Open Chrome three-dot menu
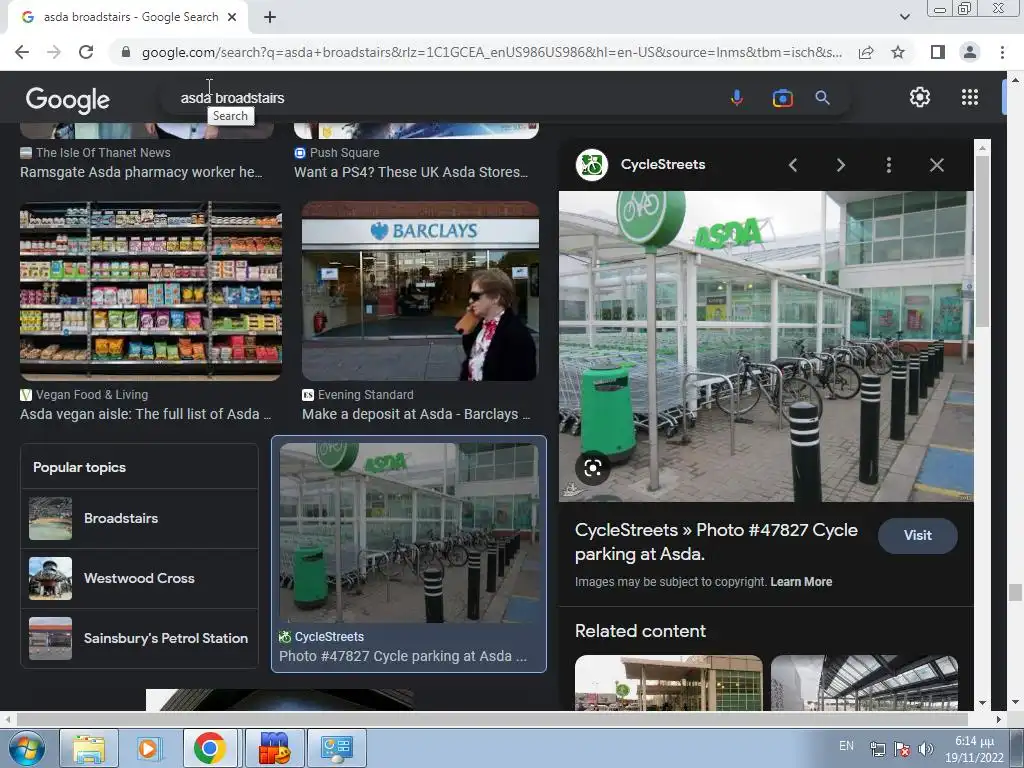 point(1002,52)
